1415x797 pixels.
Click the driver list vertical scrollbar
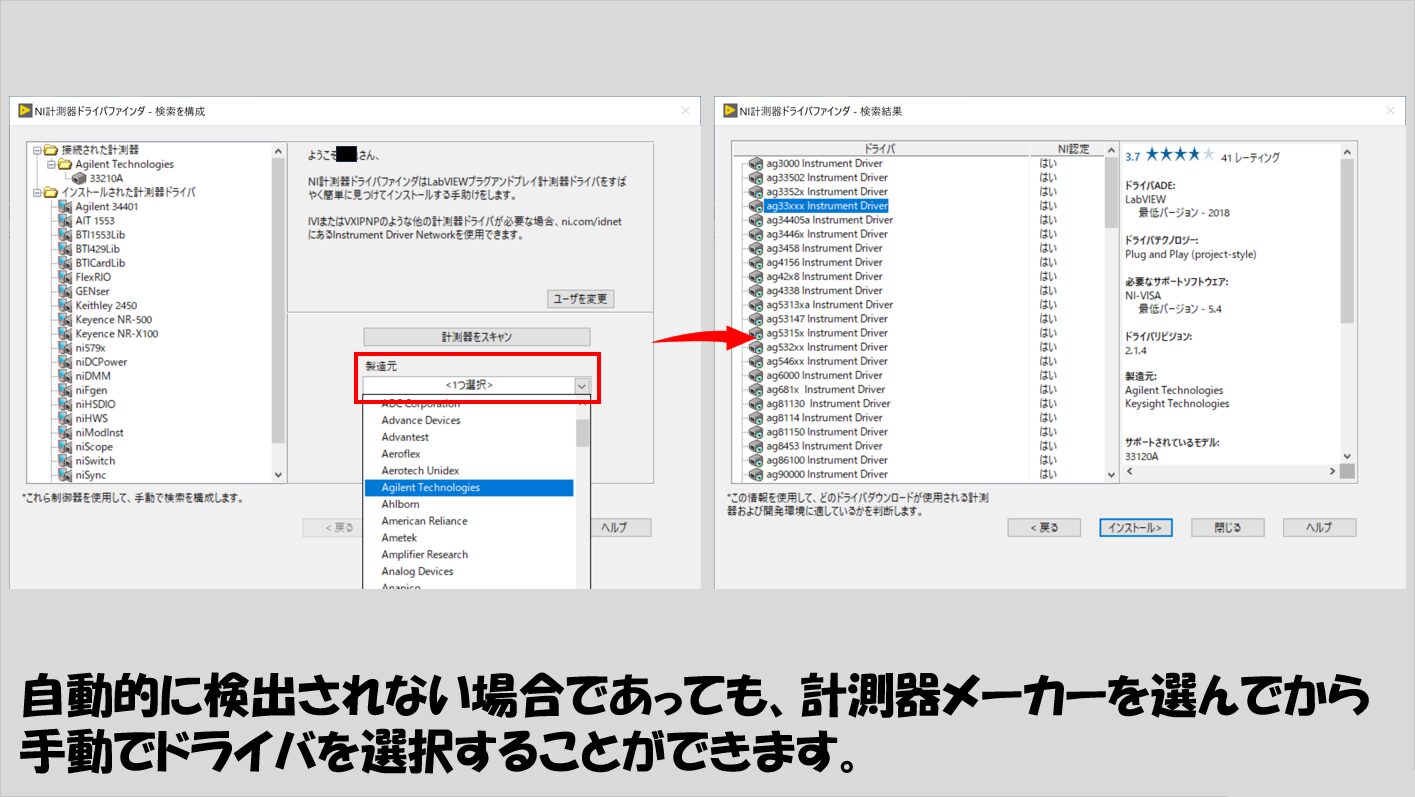(1111, 313)
